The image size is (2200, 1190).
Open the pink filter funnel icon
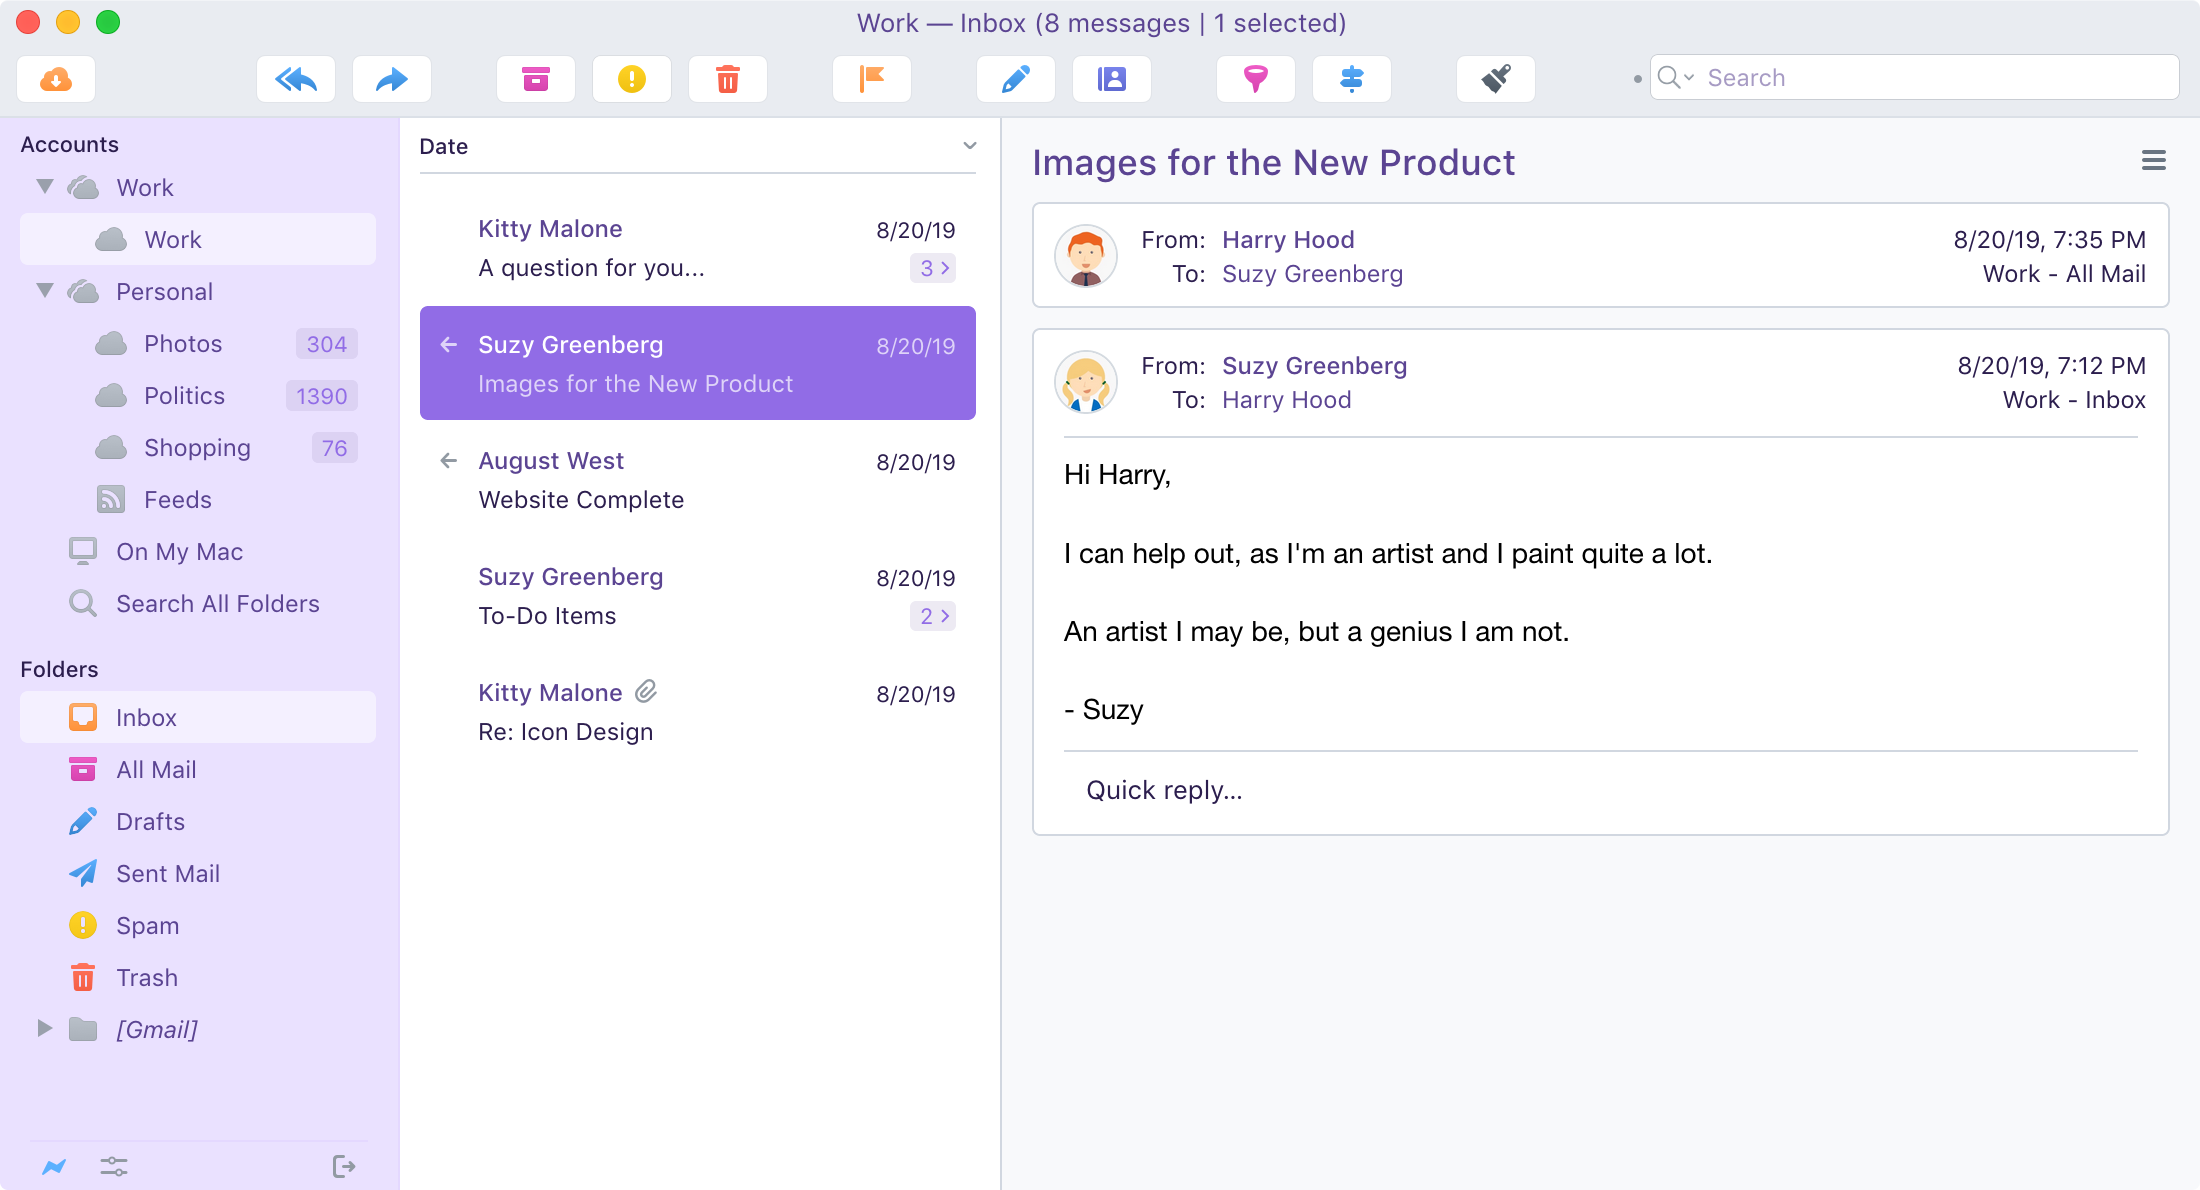click(x=1255, y=78)
